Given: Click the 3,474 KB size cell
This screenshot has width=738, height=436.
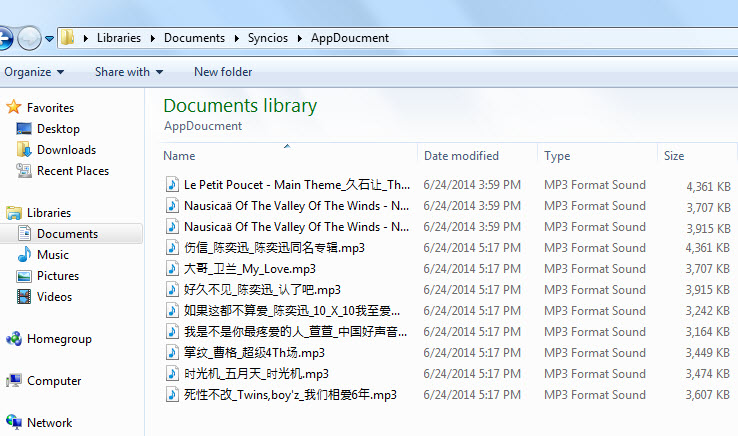Looking at the screenshot, I should click(x=708, y=374).
